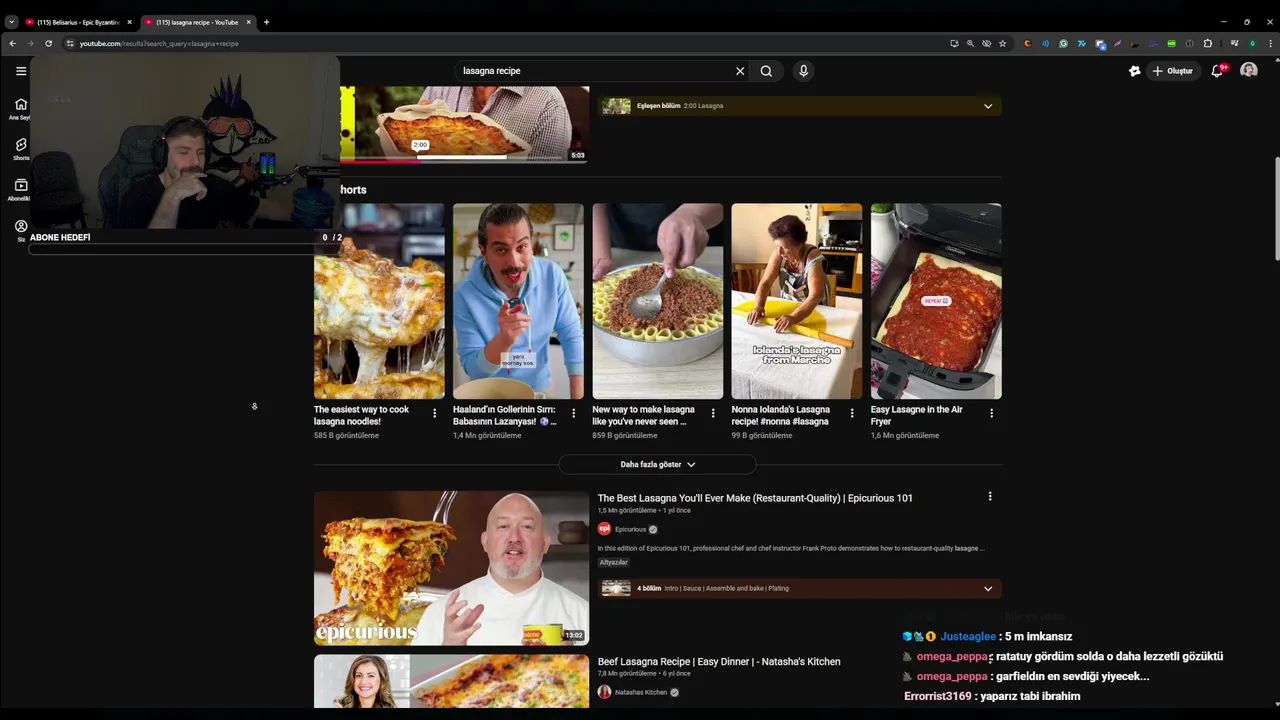The height and width of the screenshot is (720, 1280).
Task: Switch to the Belisarius - Epic Byzantine tab
Action: point(78,22)
